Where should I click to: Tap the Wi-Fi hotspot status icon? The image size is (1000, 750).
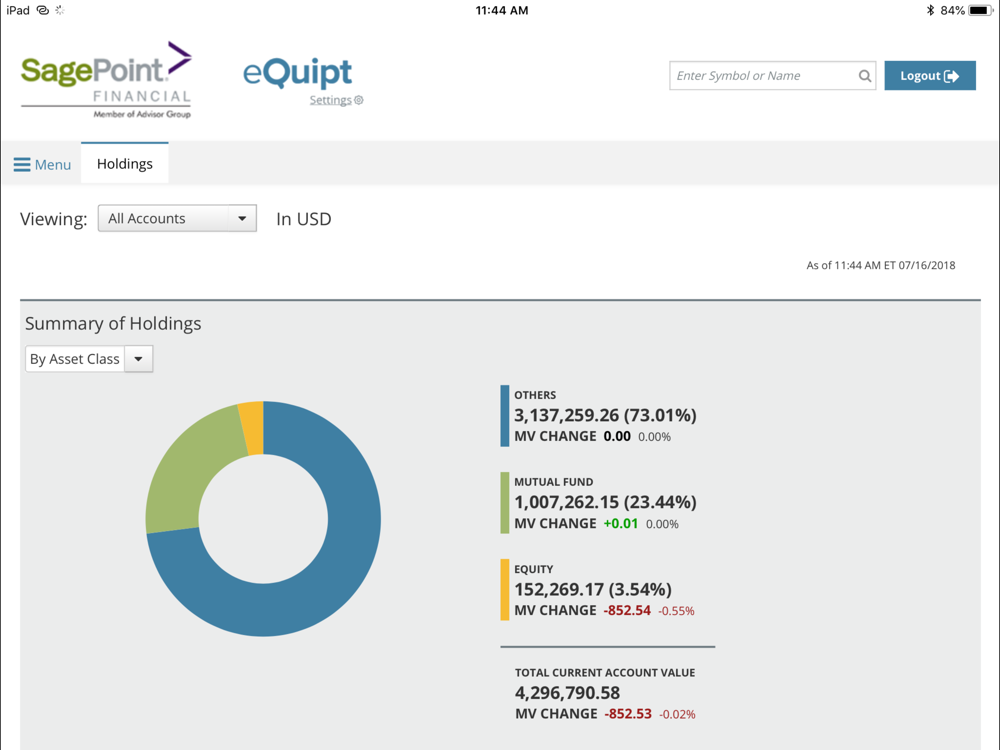42,10
